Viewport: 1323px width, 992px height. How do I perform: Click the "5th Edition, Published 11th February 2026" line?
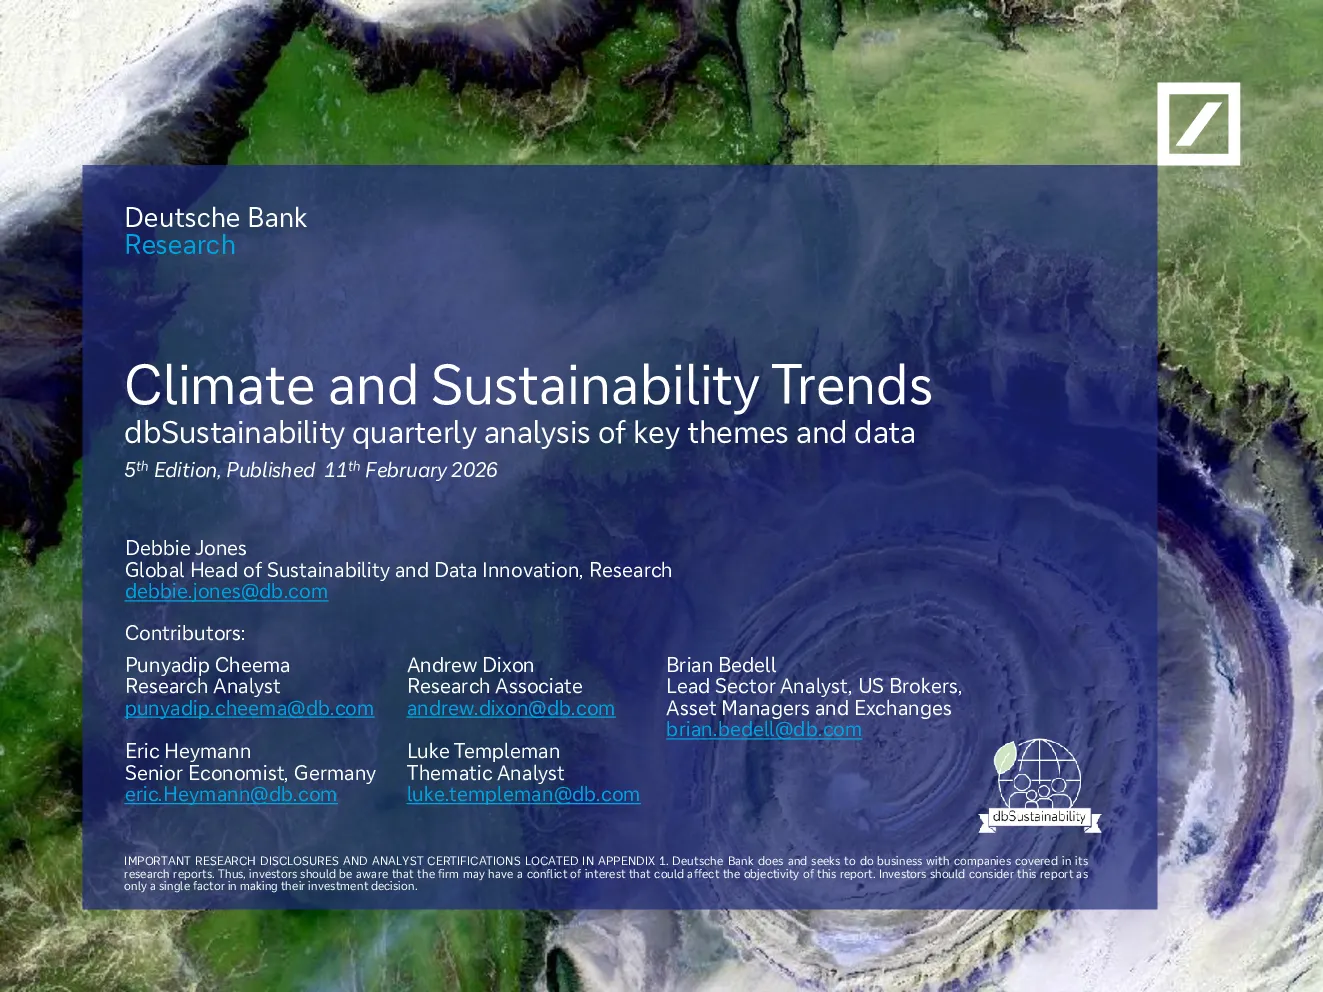click(311, 469)
